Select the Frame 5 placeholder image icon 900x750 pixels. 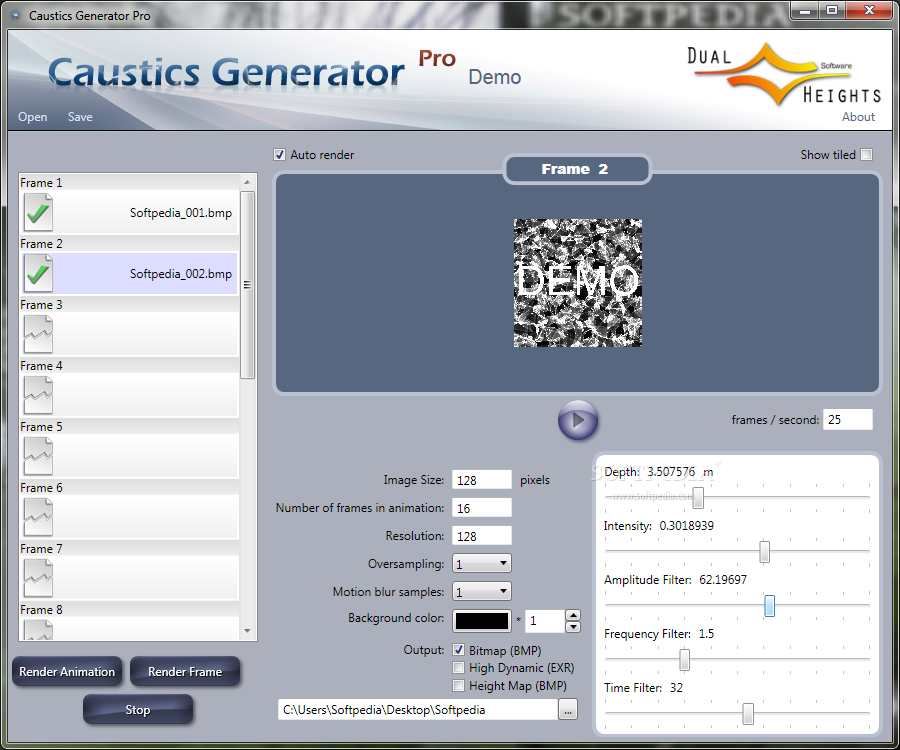click(x=38, y=456)
